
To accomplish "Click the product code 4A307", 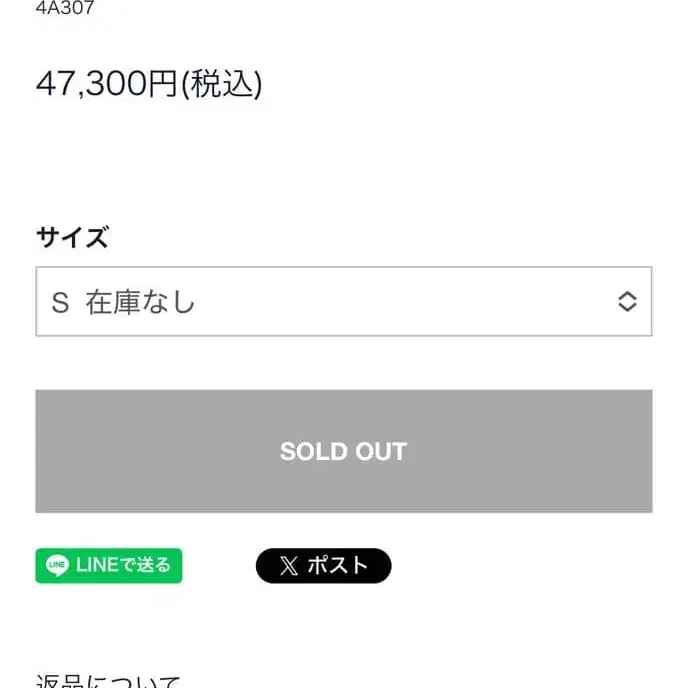I will 65,9.
